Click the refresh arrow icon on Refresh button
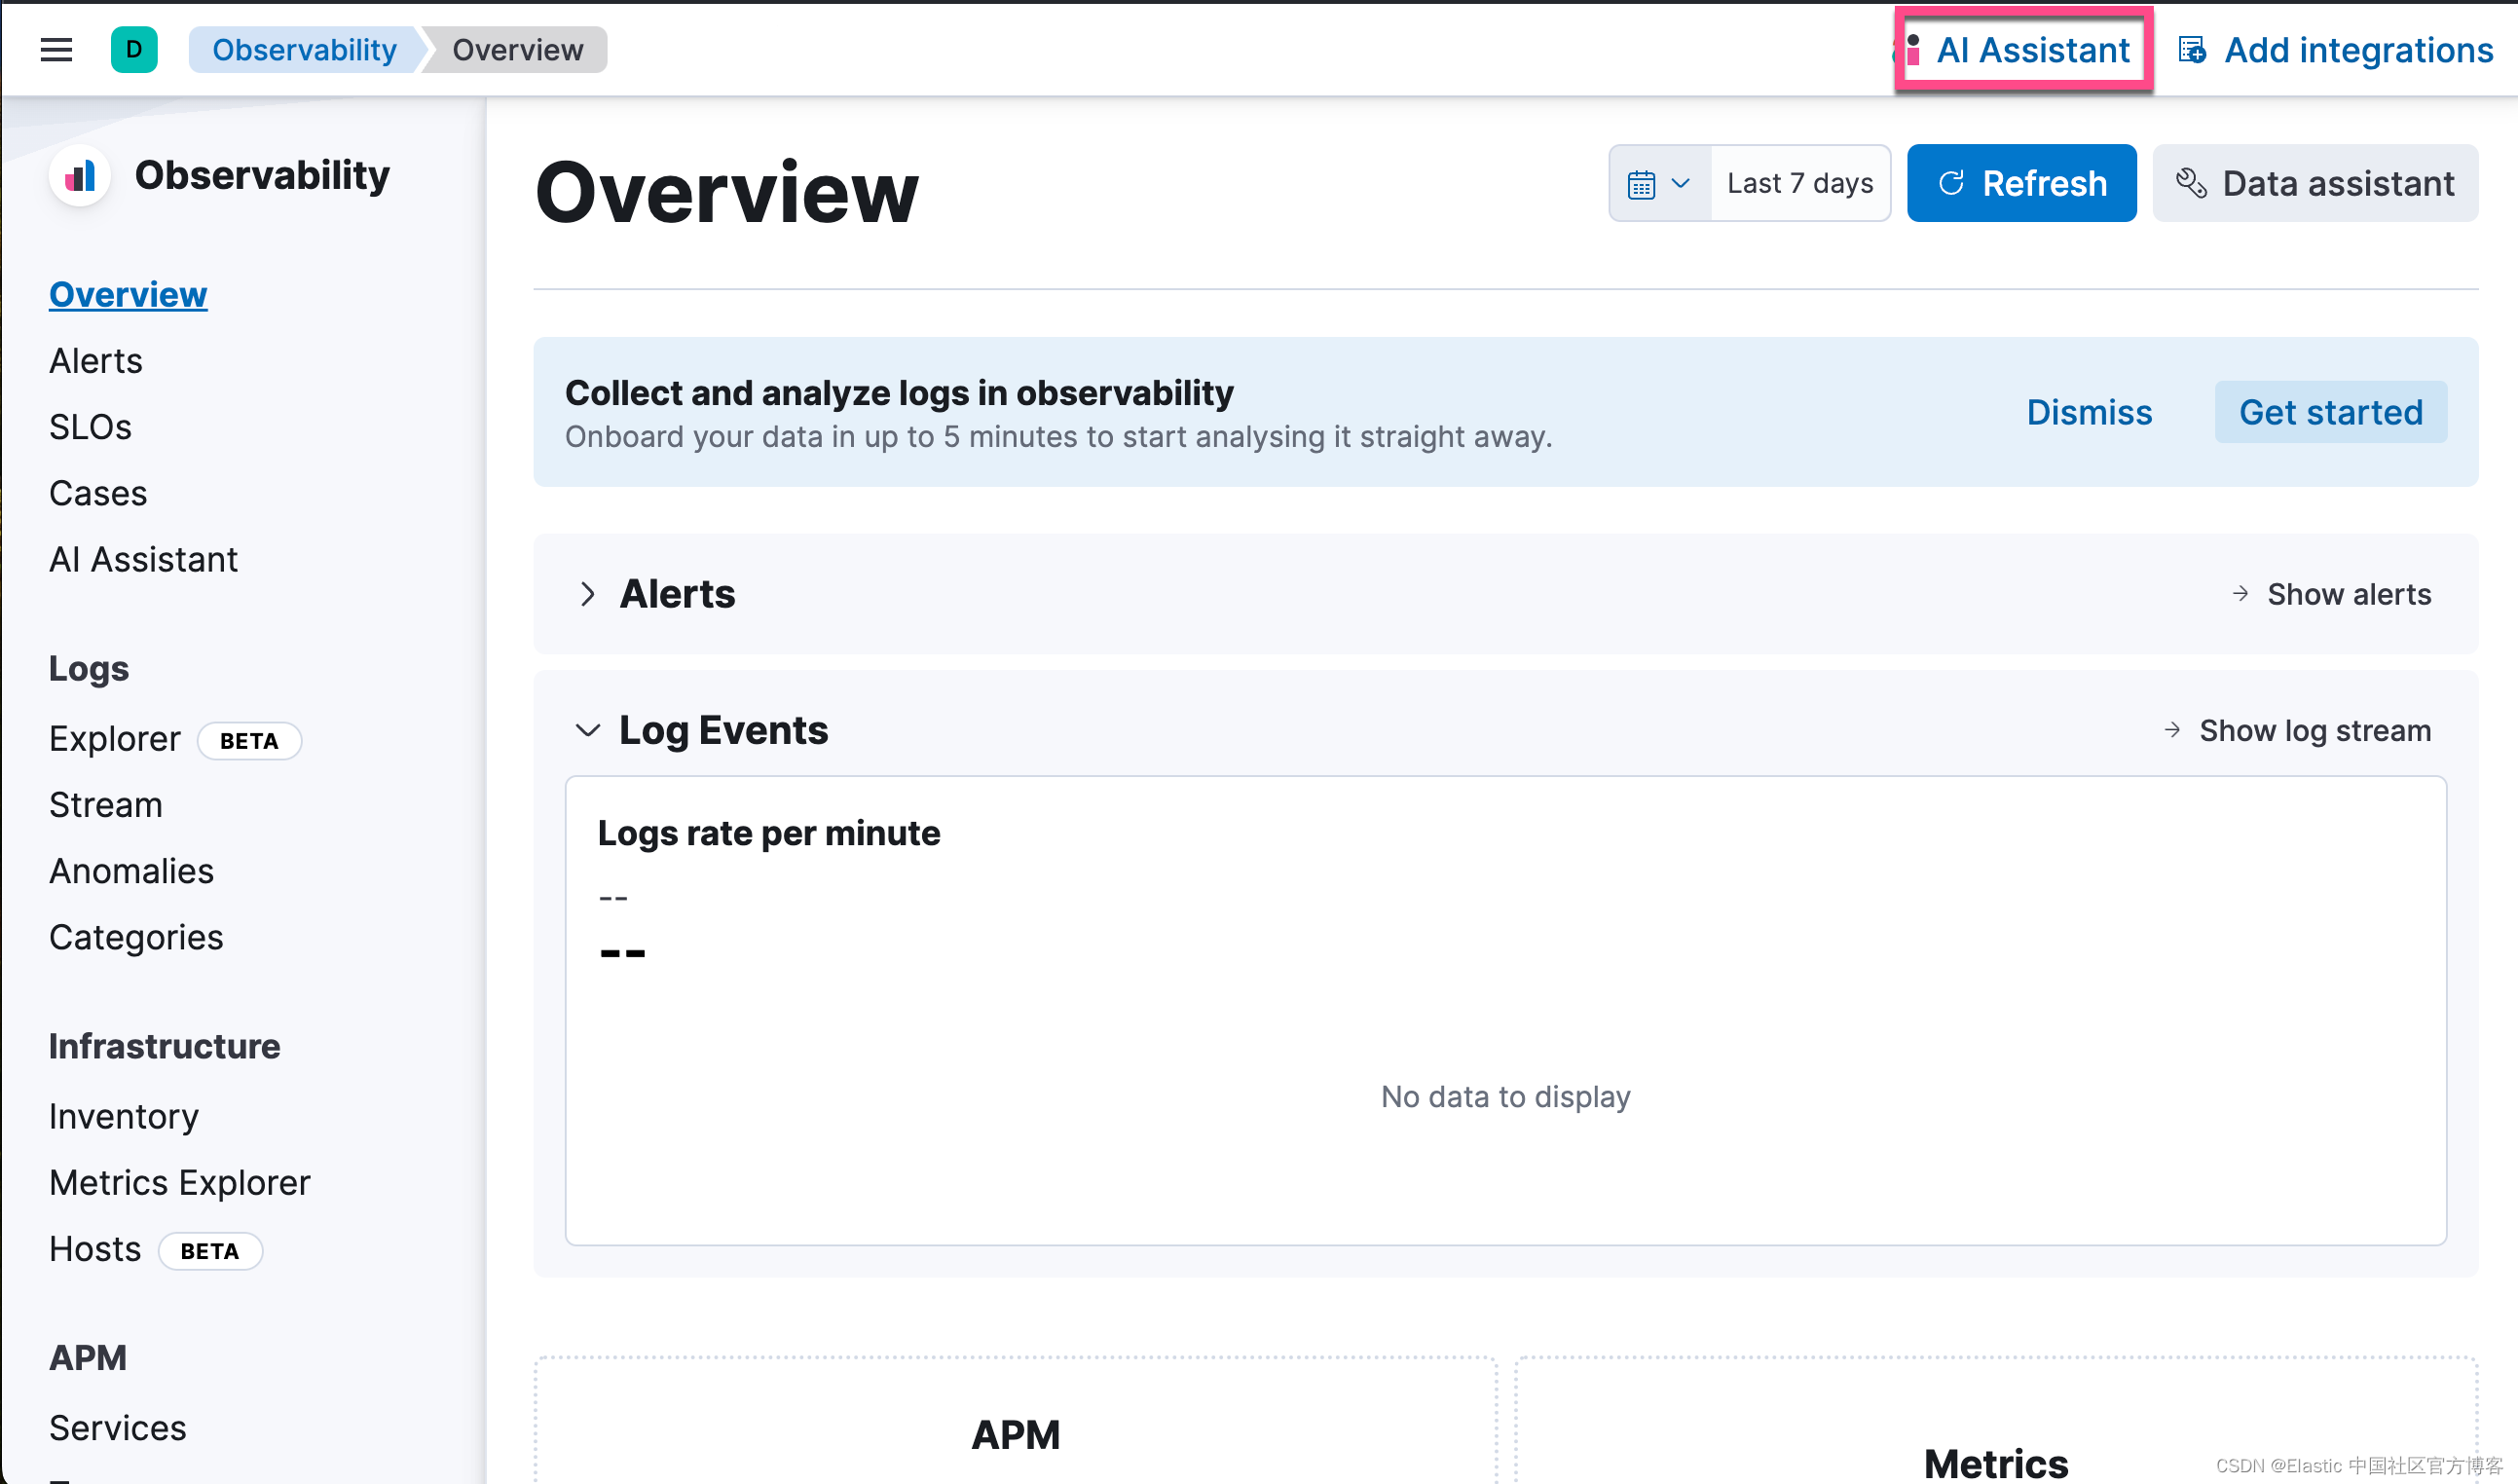The width and height of the screenshot is (2518, 1484). point(1953,183)
